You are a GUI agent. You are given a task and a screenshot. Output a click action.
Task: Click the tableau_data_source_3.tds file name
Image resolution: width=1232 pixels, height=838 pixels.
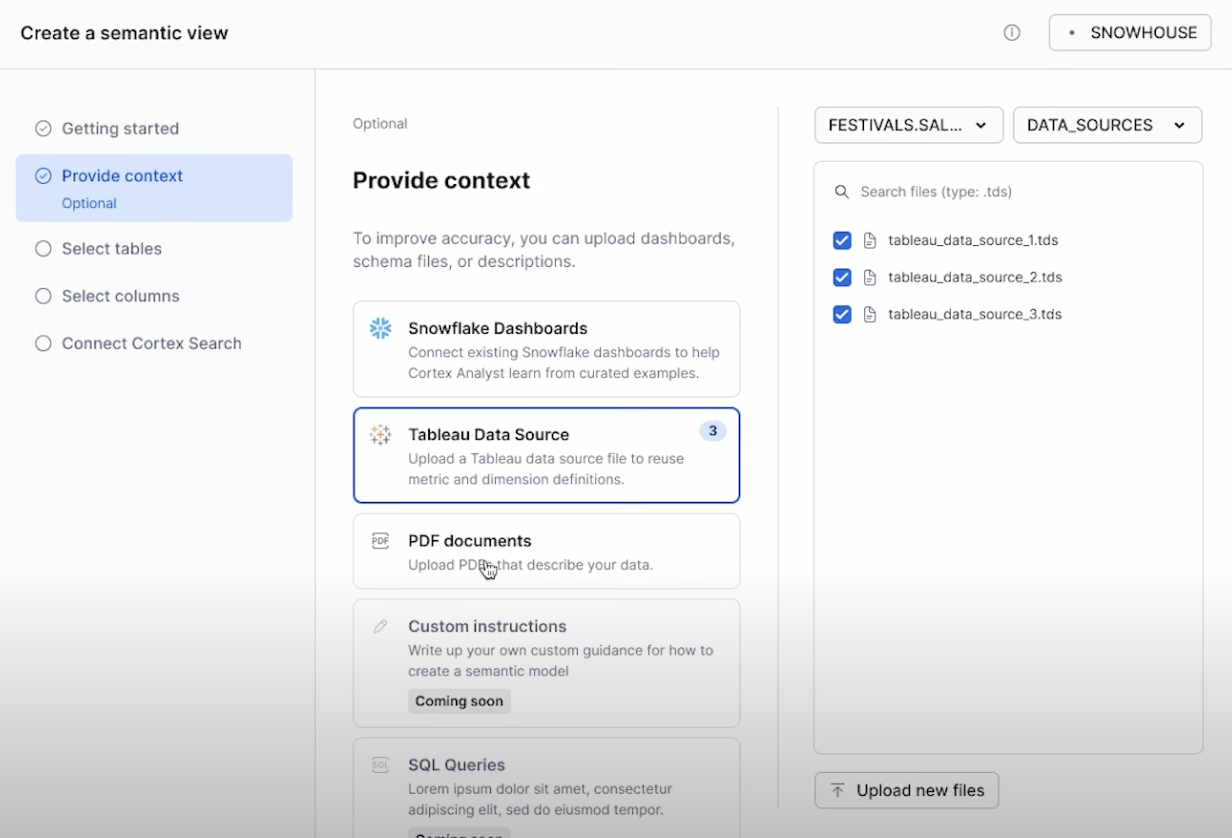pyautogui.click(x=975, y=314)
